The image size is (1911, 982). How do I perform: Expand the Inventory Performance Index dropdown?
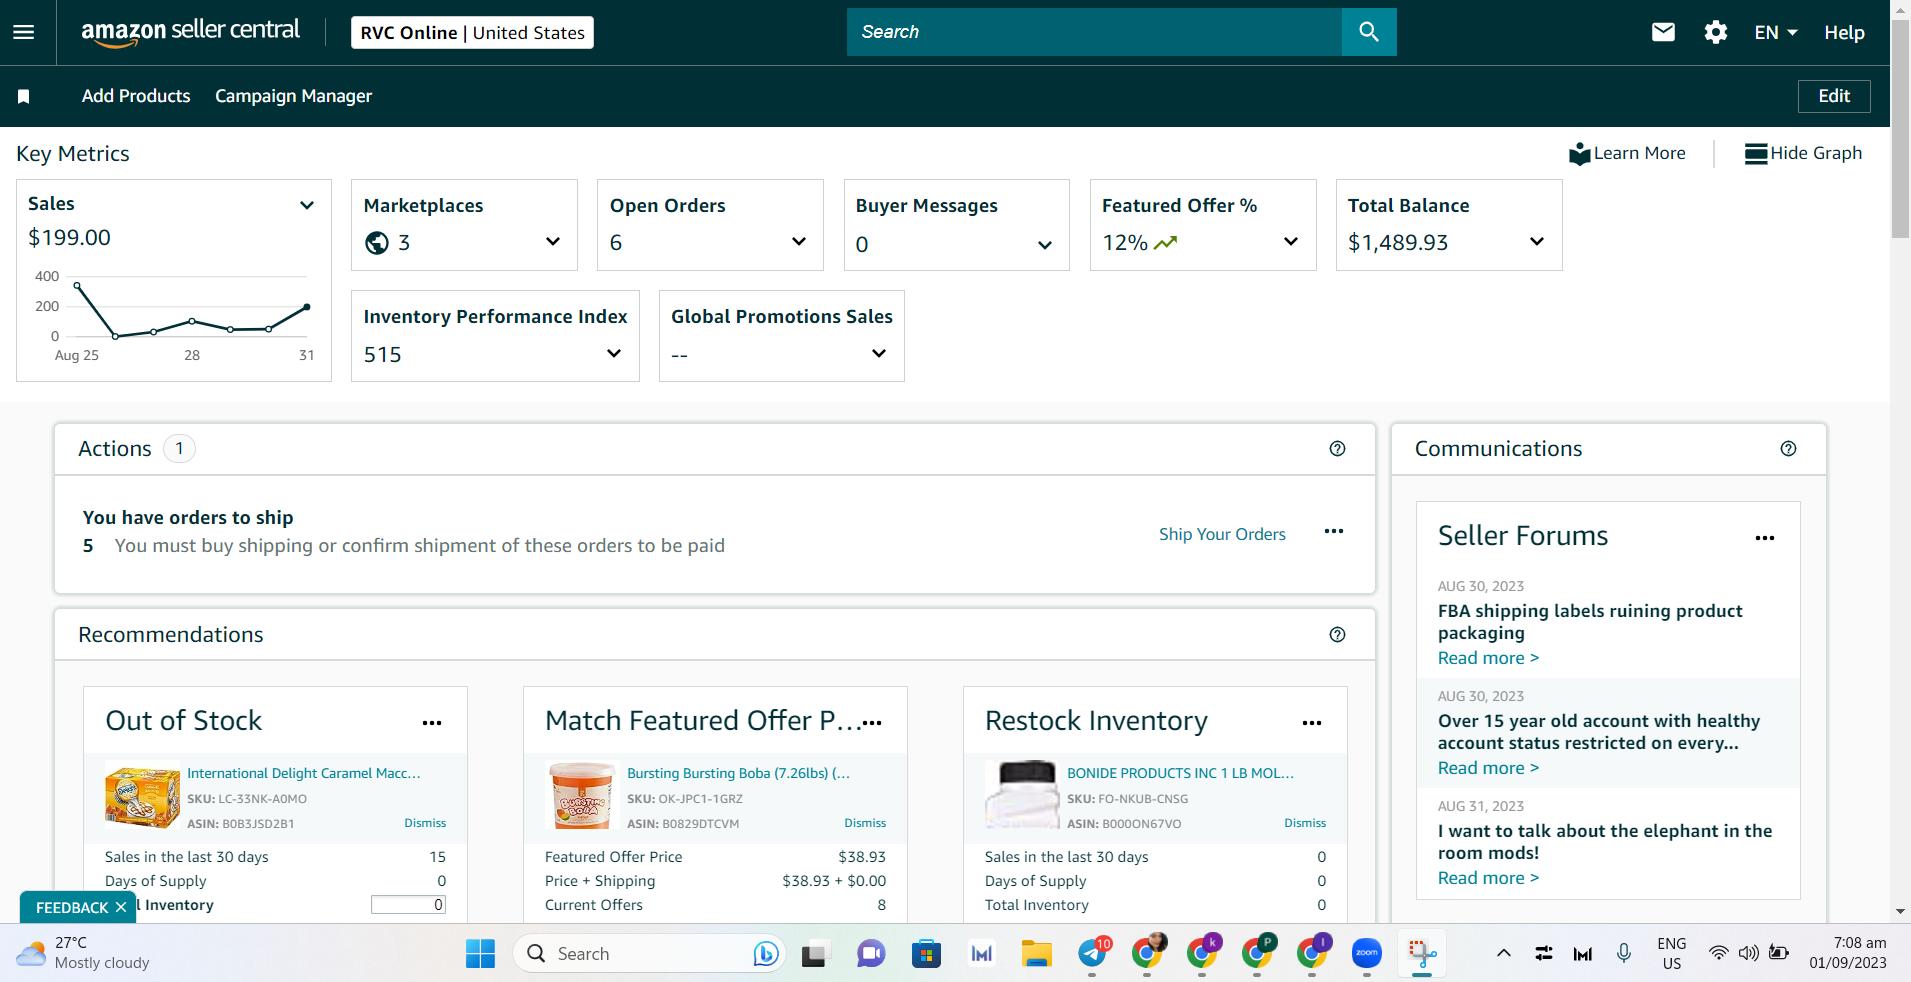614,354
